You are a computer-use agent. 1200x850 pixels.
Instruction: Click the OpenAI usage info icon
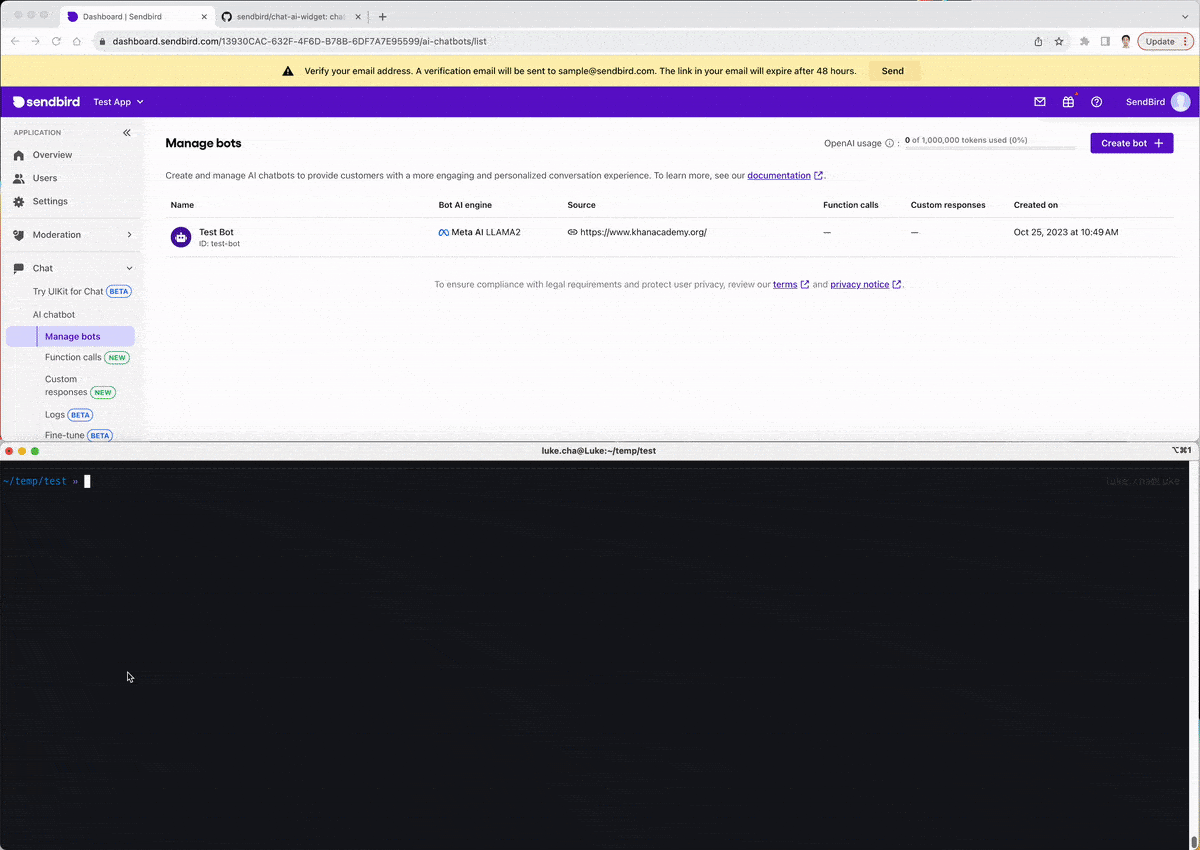(890, 143)
